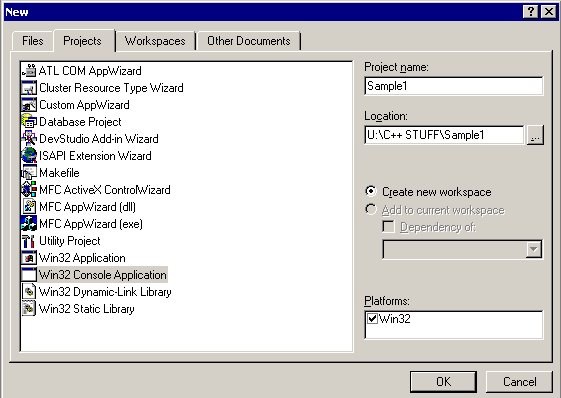Select the ATL COM AppWizard label
This screenshot has width=561, height=398.
(90, 71)
